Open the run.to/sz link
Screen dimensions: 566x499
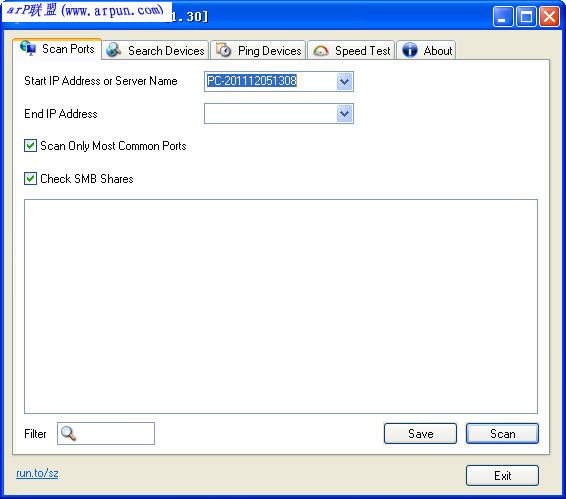coord(37,473)
